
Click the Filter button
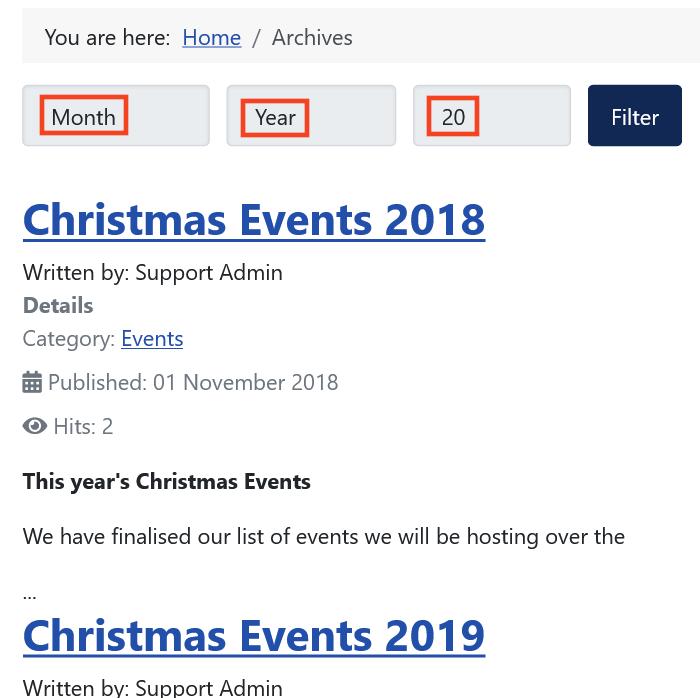pyautogui.click(x=635, y=116)
